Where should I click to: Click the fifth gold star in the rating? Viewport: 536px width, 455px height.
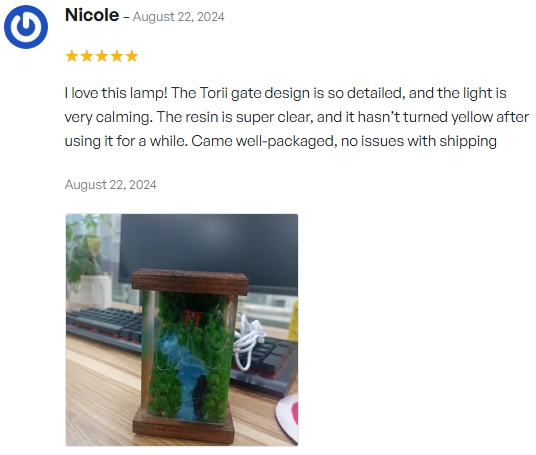pos(132,56)
